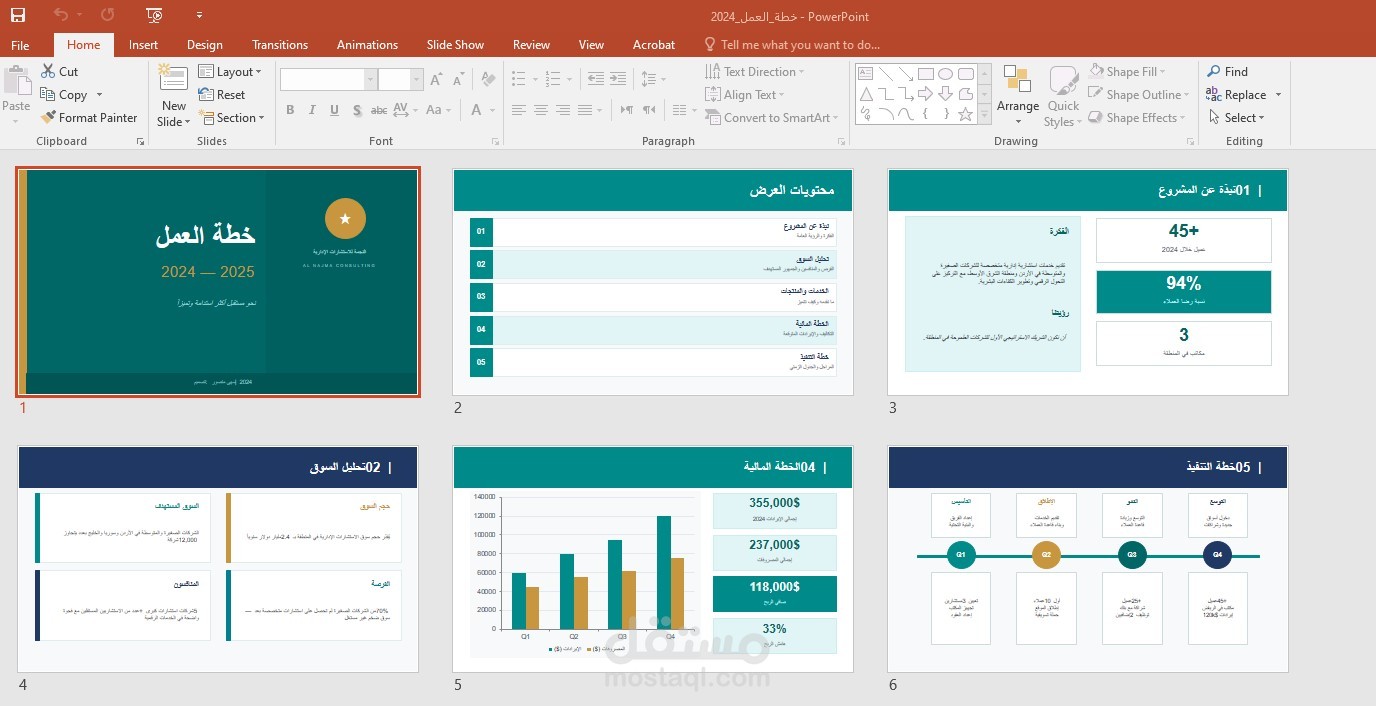Click the font size combo box

(401, 80)
